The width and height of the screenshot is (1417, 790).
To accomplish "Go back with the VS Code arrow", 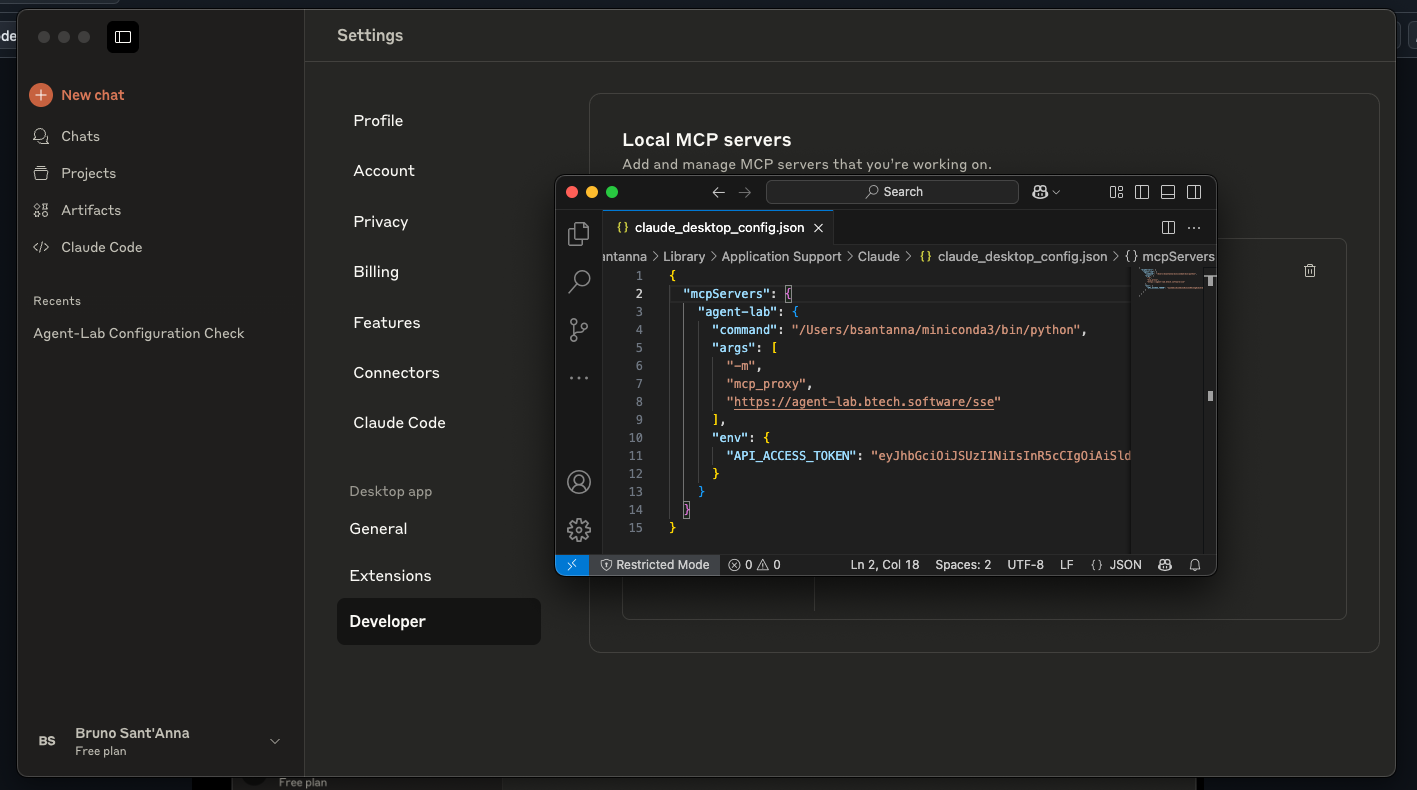I will point(718,192).
